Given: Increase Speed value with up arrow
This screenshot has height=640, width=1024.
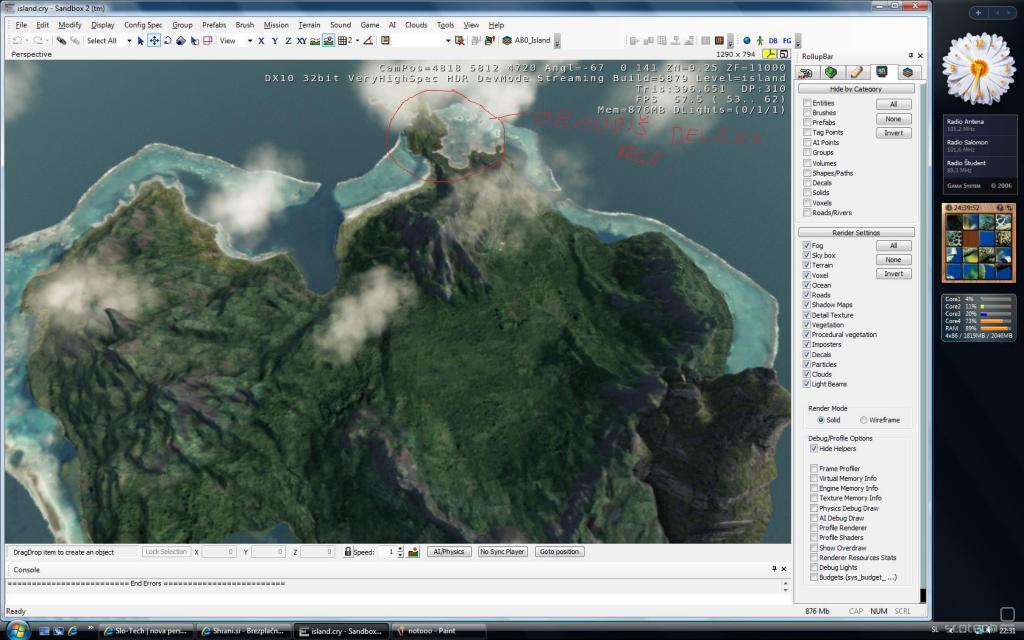Looking at the screenshot, I should coord(400,549).
